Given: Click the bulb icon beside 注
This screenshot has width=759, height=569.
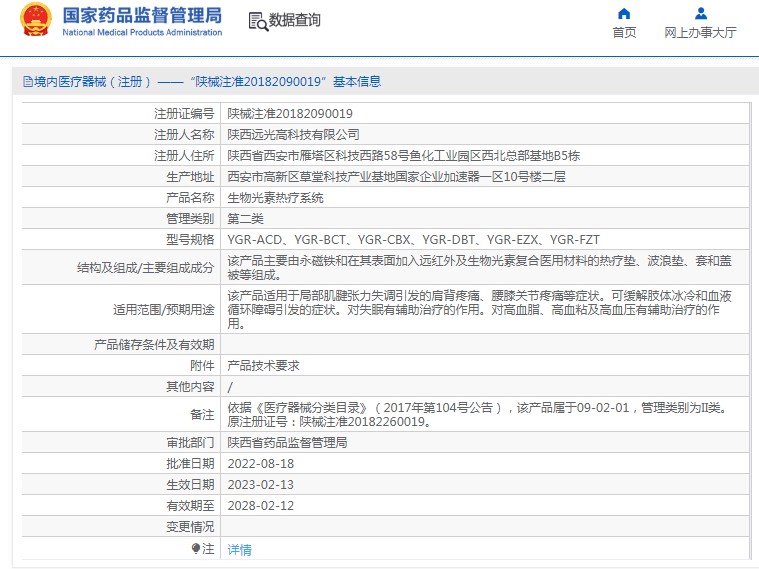Looking at the screenshot, I should coord(196,548).
